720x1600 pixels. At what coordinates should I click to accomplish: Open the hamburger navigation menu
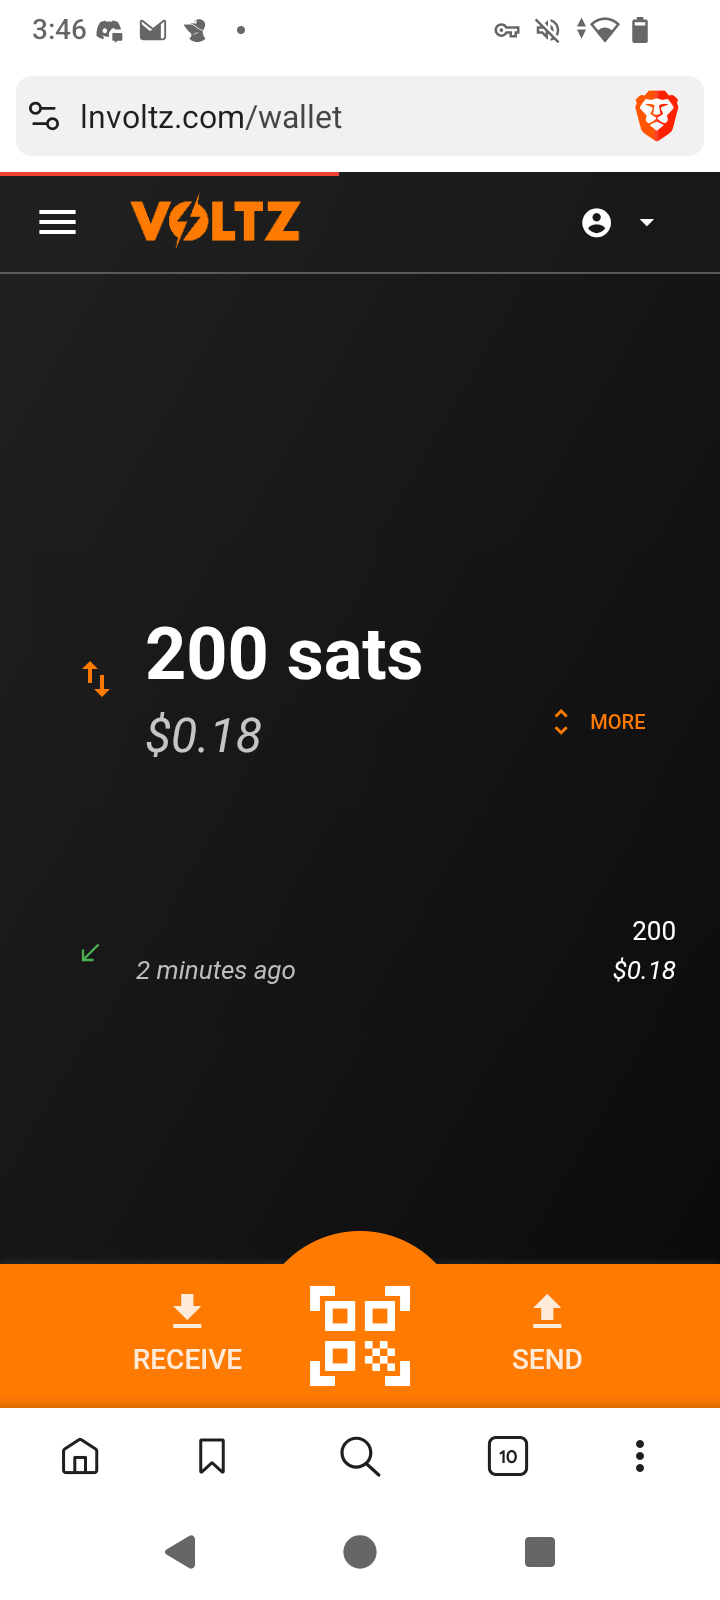tap(57, 222)
